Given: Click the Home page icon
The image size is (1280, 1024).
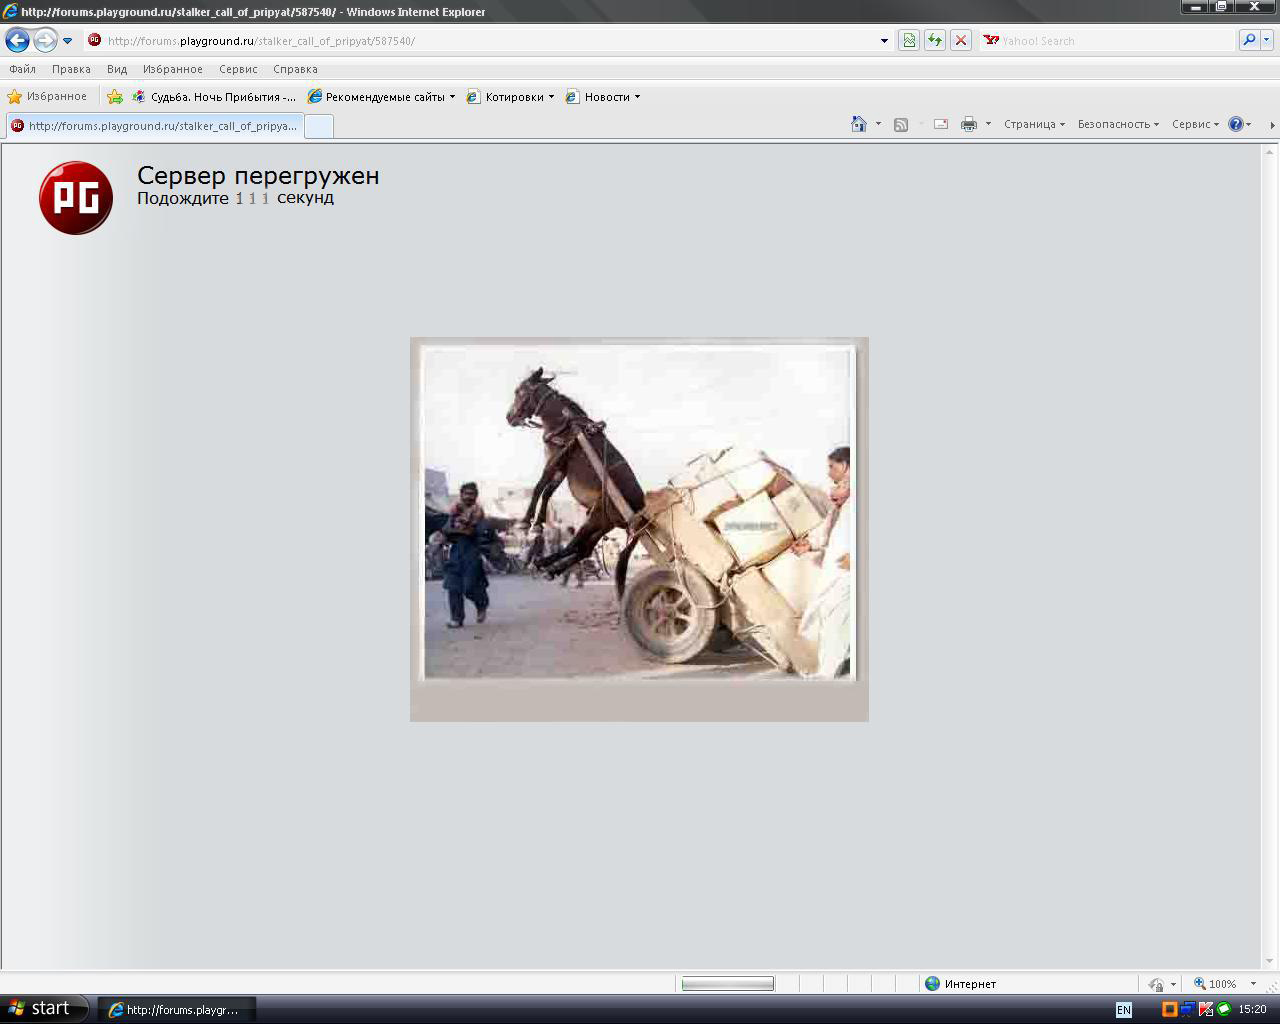Looking at the screenshot, I should click(x=858, y=124).
